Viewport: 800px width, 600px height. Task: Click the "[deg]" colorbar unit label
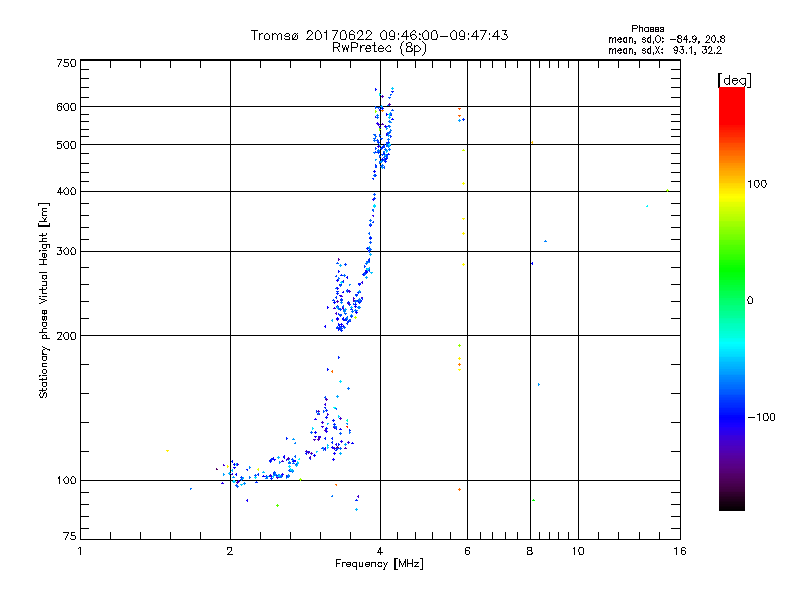click(734, 79)
